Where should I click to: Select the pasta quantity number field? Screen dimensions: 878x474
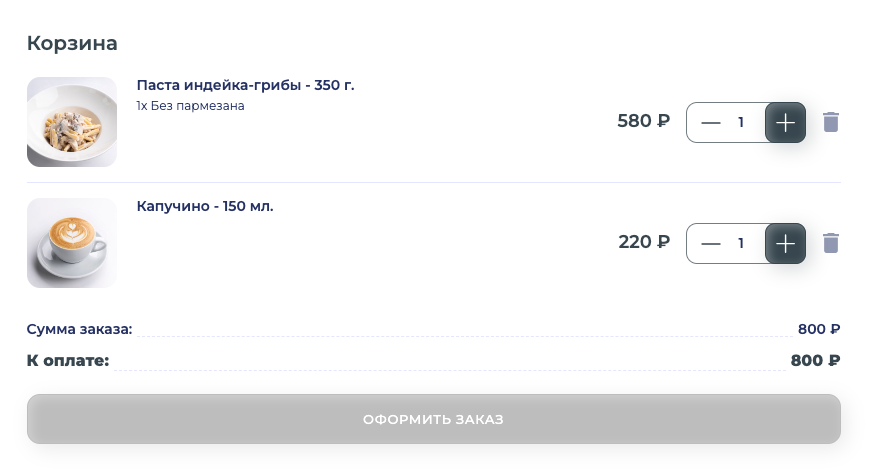[x=741, y=123]
